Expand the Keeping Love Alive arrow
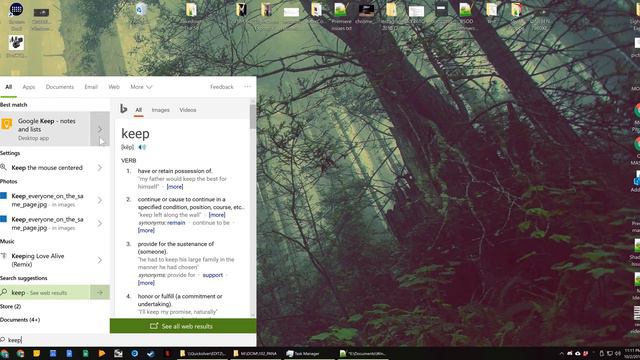This screenshot has height=360, width=640. pyautogui.click(x=100, y=260)
